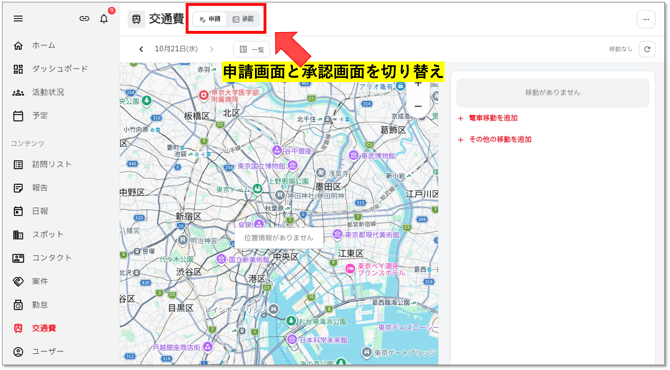Click the 予定 calendar icon
Image resolution: width=670 pixels, height=370 pixels.
18,116
